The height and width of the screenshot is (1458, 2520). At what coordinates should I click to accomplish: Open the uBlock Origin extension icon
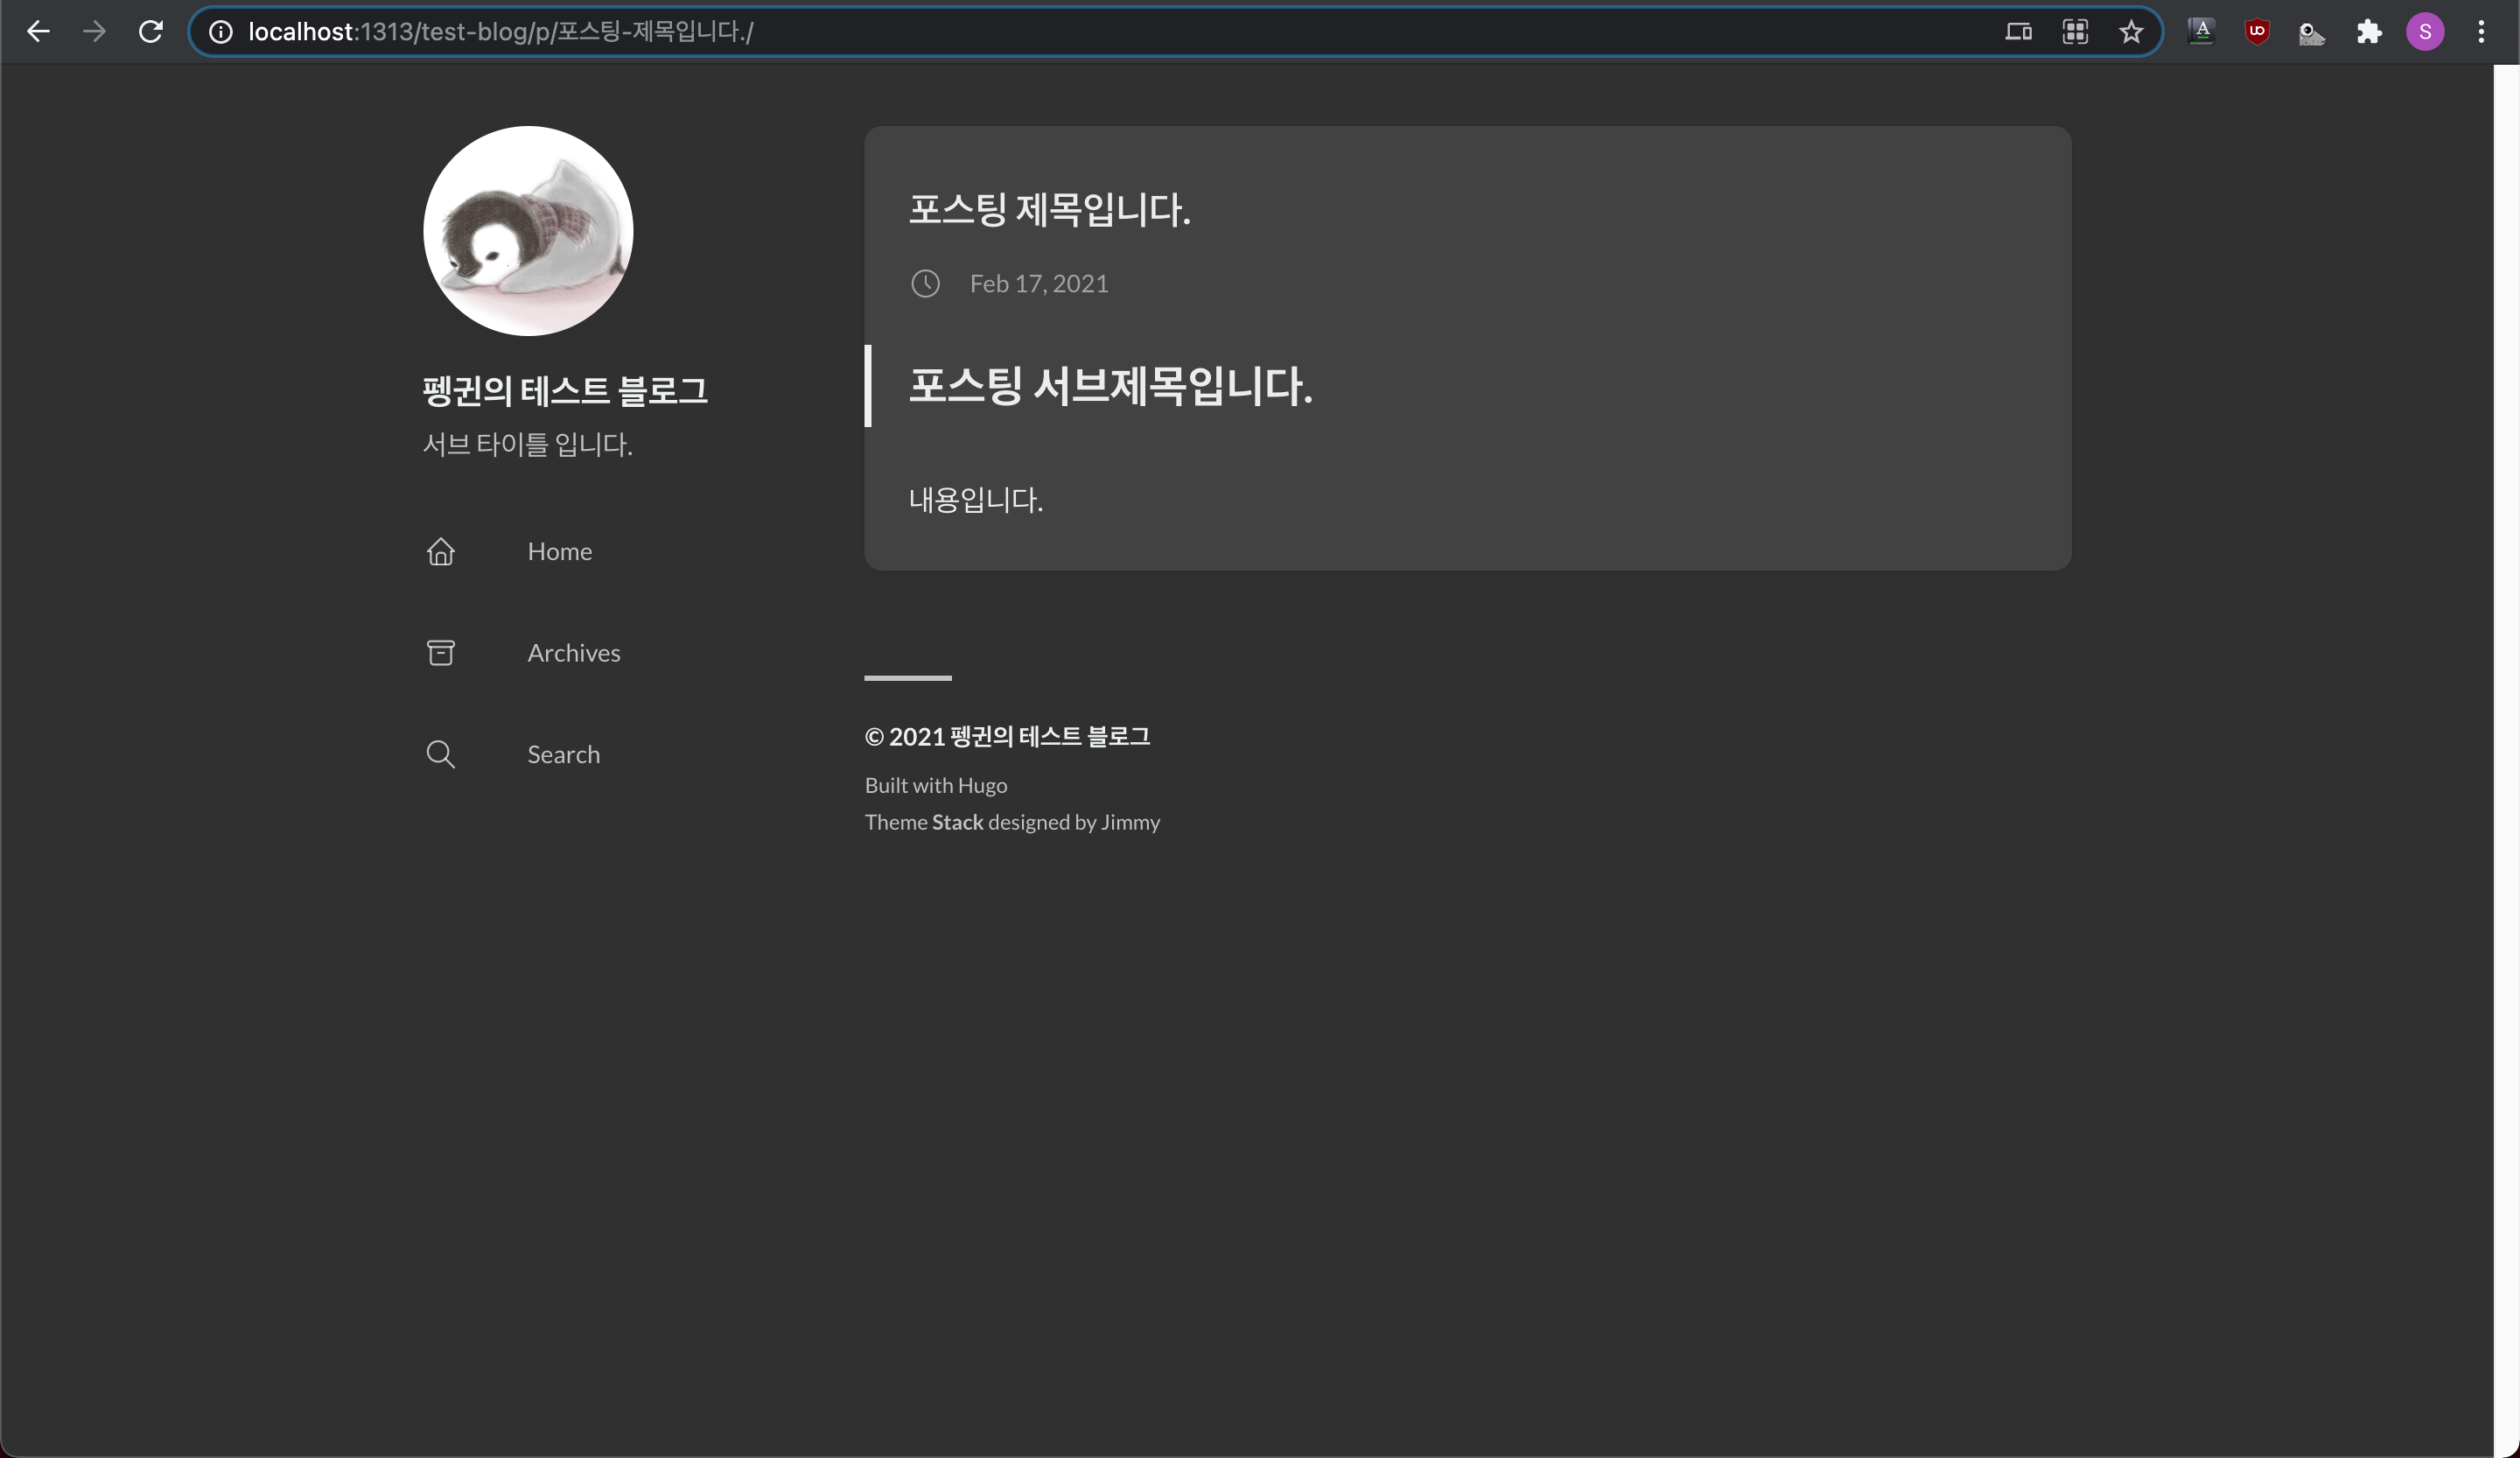[x=2257, y=32]
